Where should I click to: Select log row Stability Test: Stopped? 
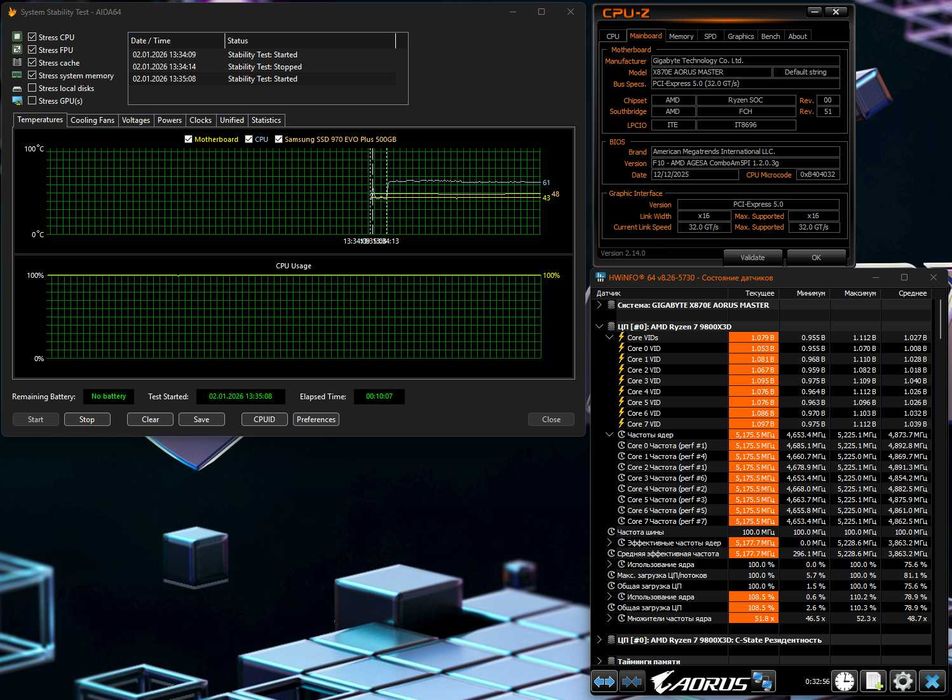coord(264,67)
